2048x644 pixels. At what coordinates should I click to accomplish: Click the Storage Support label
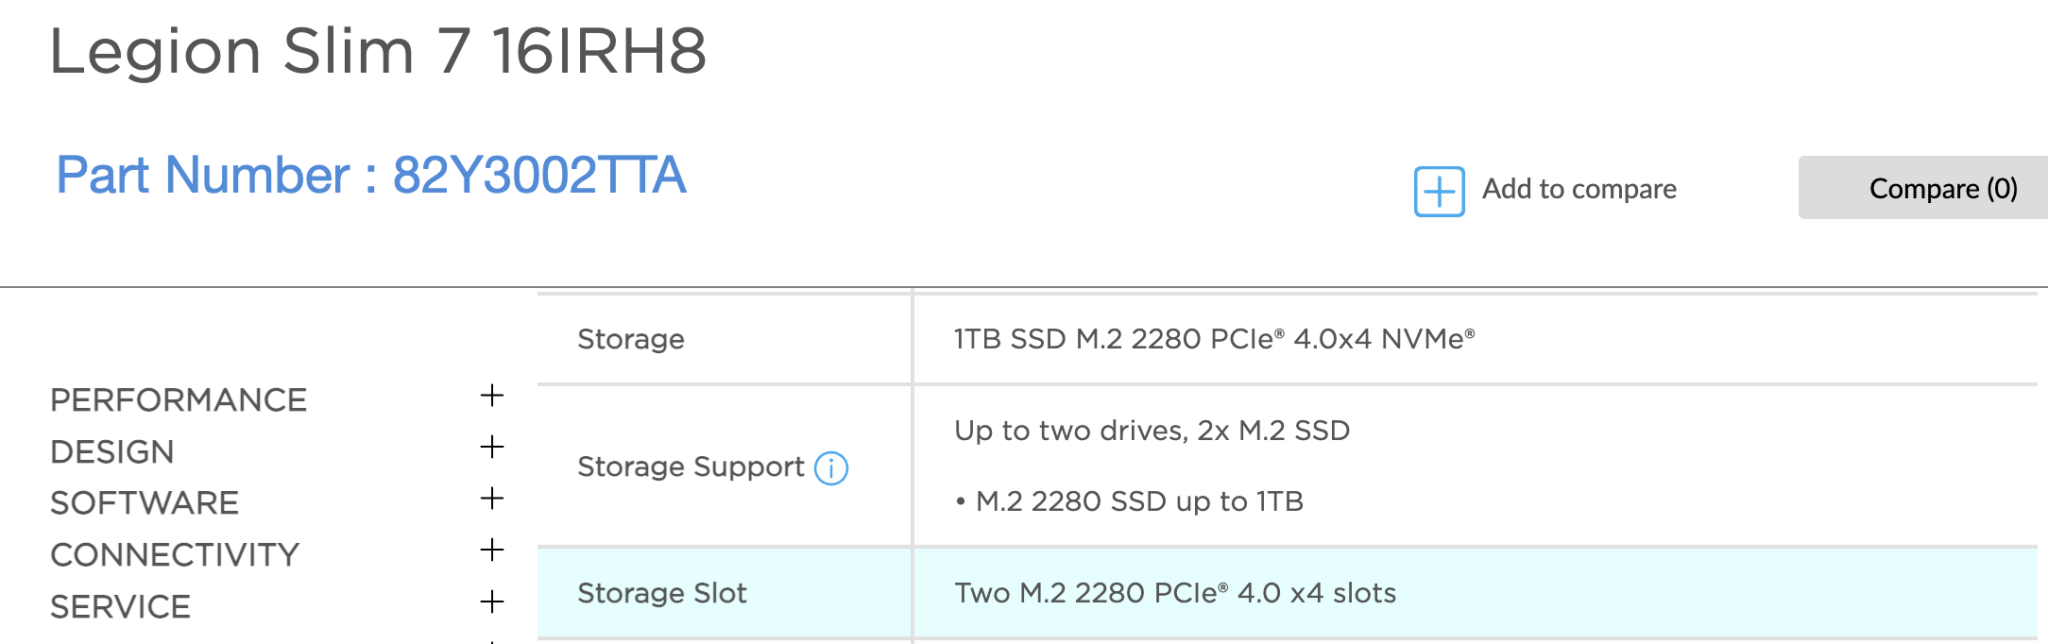pyautogui.click(x=690, y=467)
